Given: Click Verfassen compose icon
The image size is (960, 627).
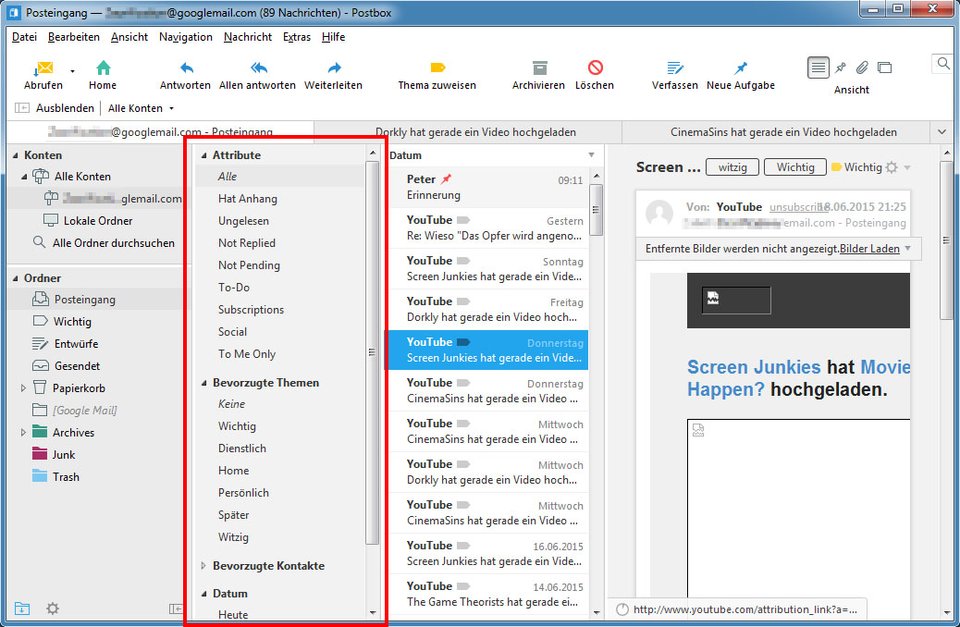Looking at the screenshot, I should [x=675, y=67].
